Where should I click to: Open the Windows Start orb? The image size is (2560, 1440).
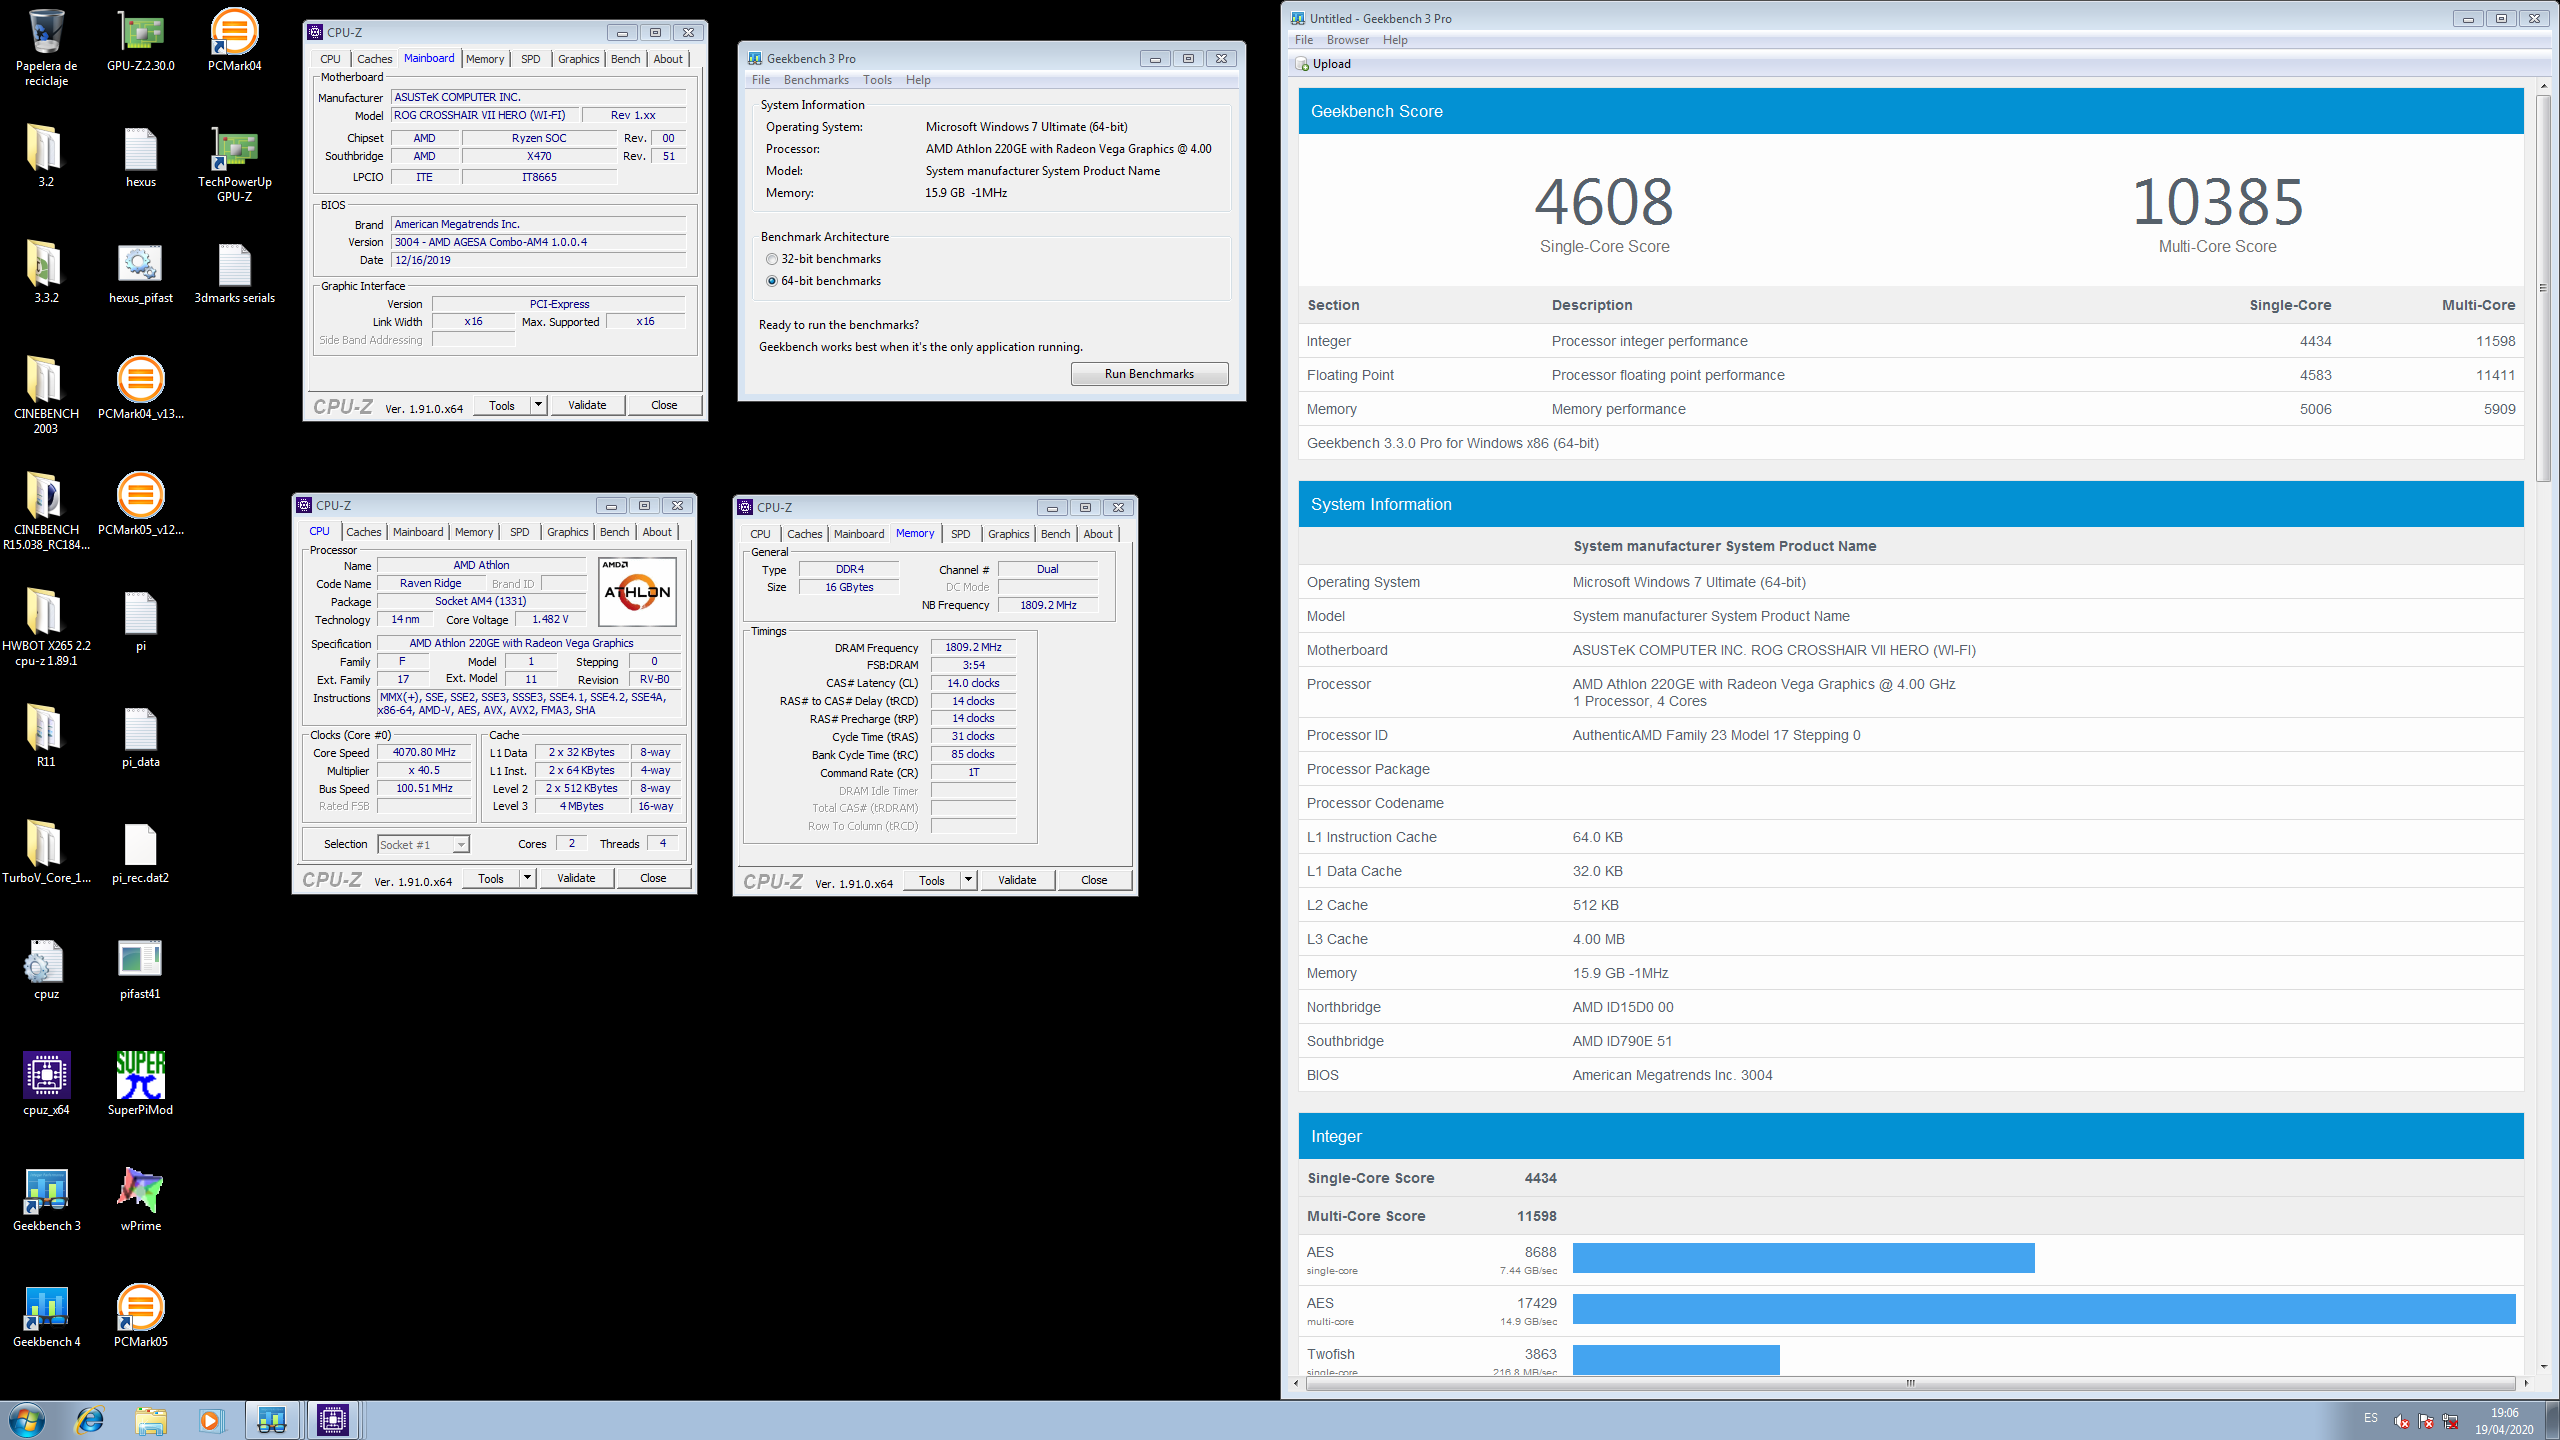(27, 1420)
